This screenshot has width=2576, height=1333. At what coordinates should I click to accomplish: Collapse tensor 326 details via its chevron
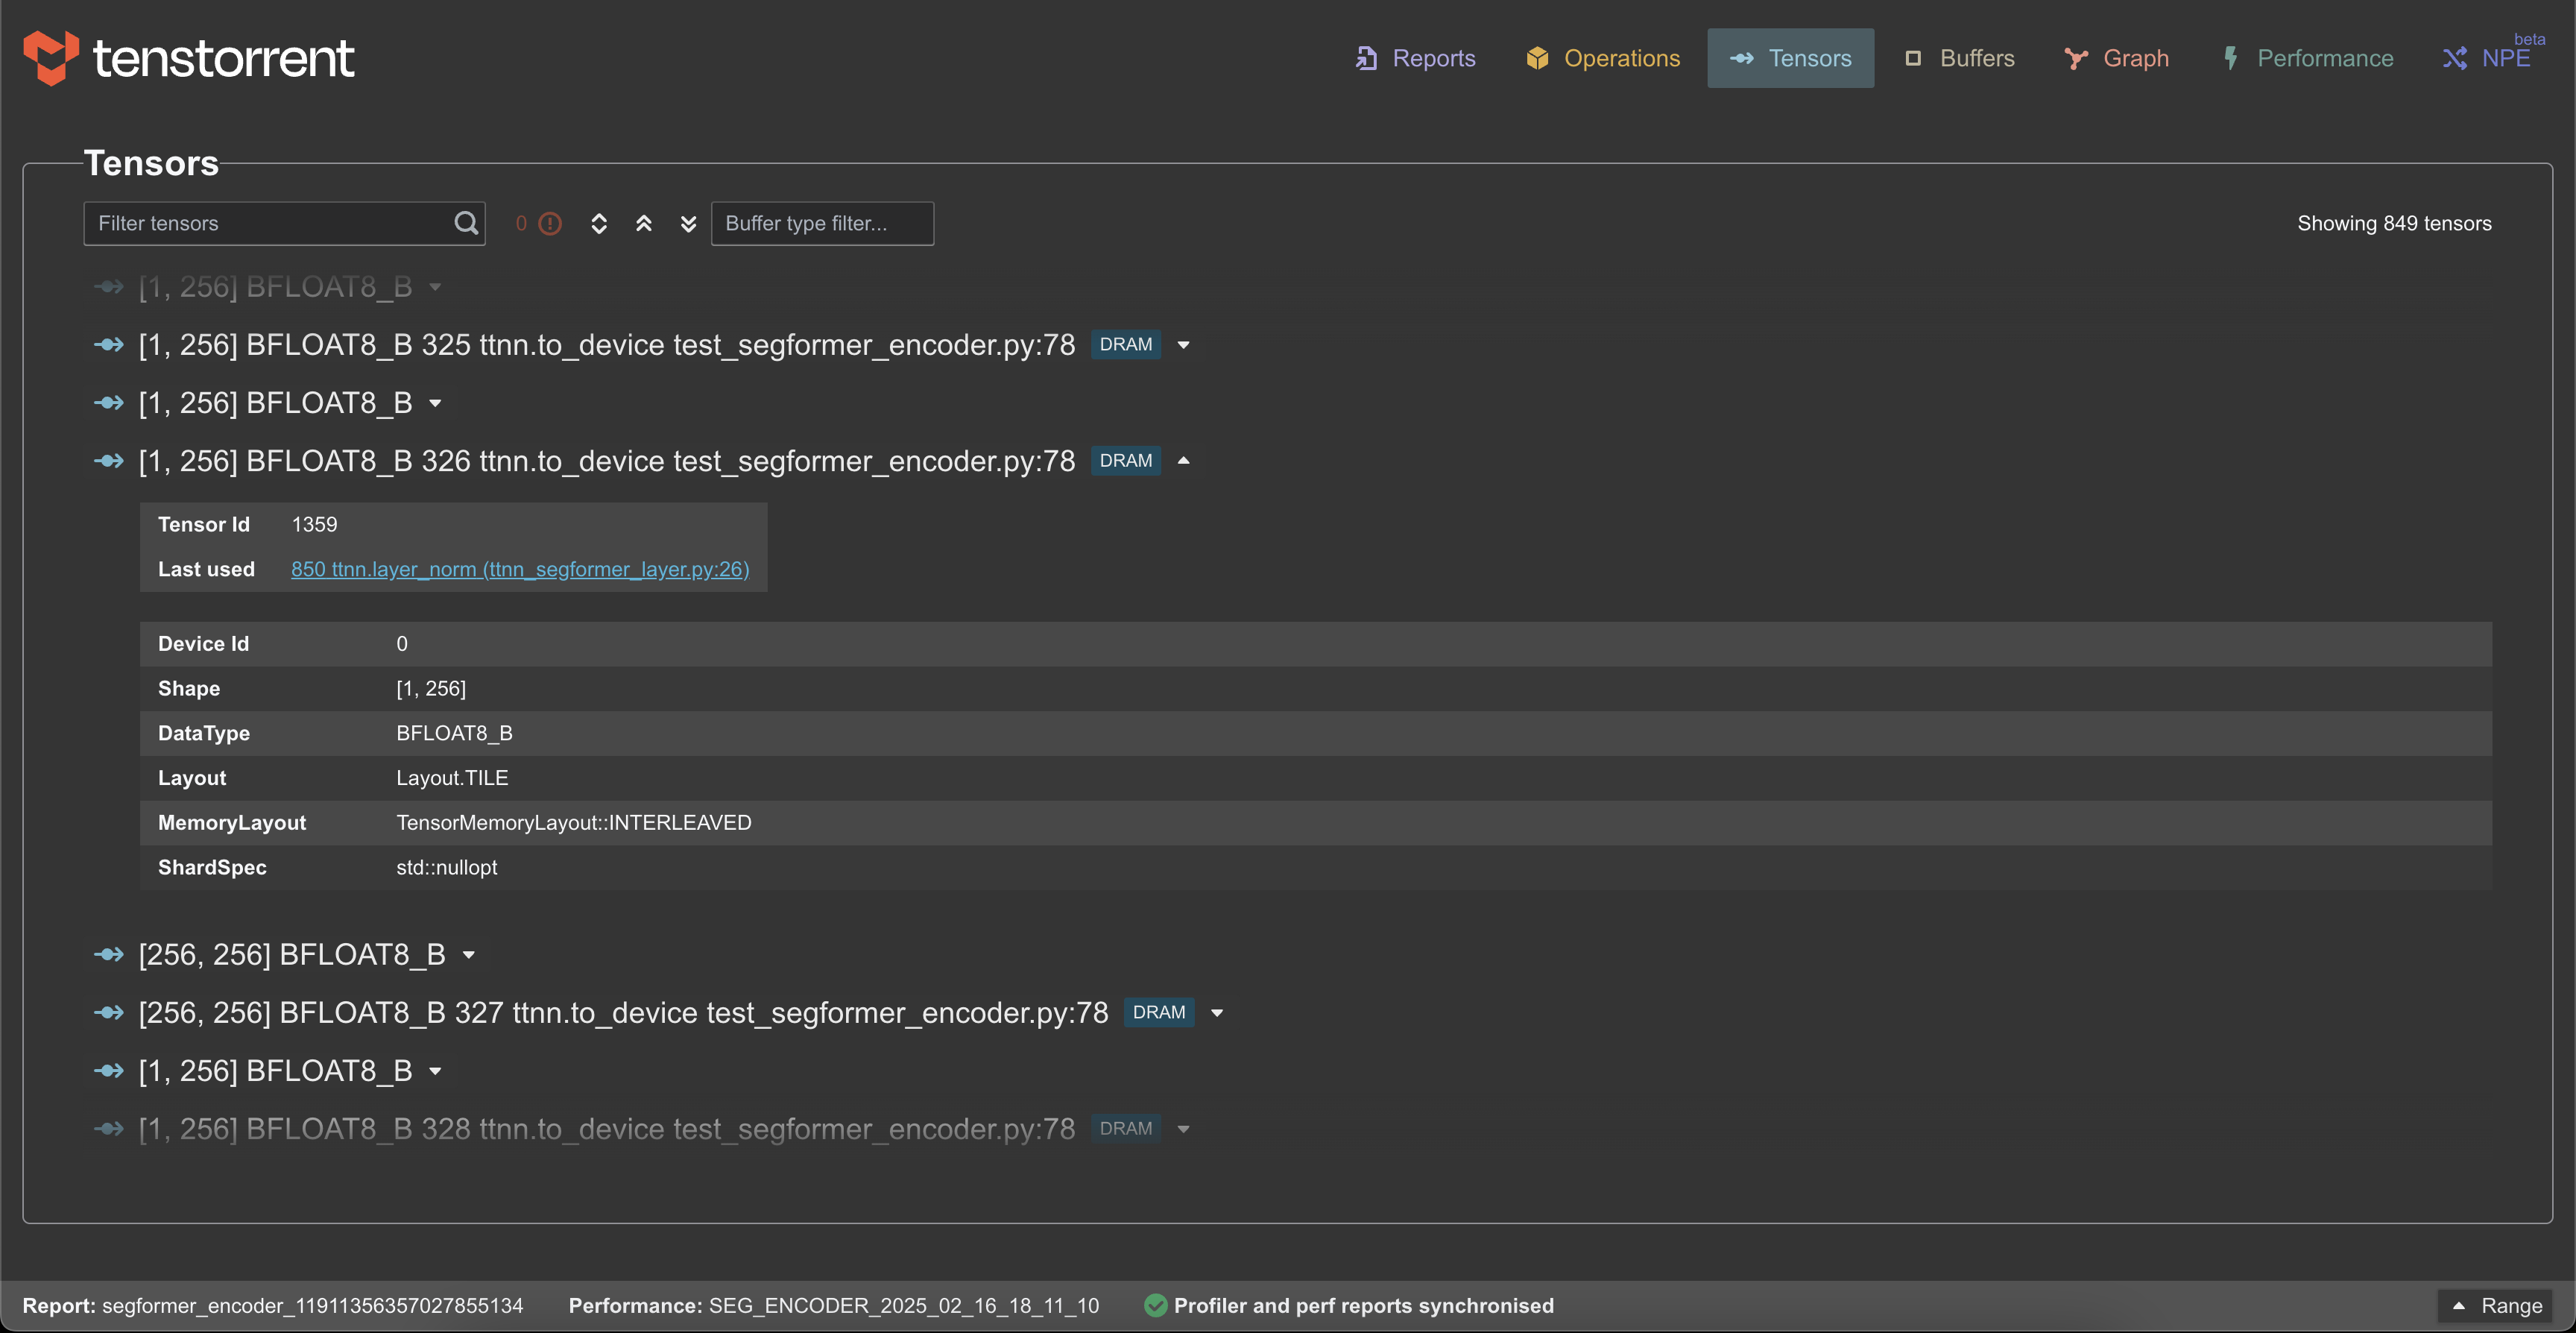pos(1183,461)
